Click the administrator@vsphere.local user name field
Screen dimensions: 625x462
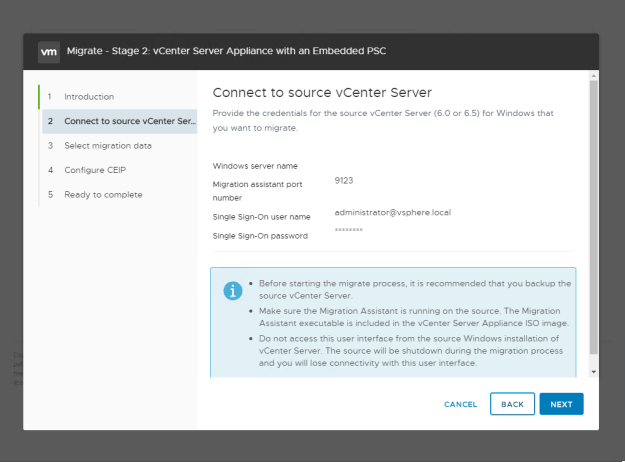point(393,212)
